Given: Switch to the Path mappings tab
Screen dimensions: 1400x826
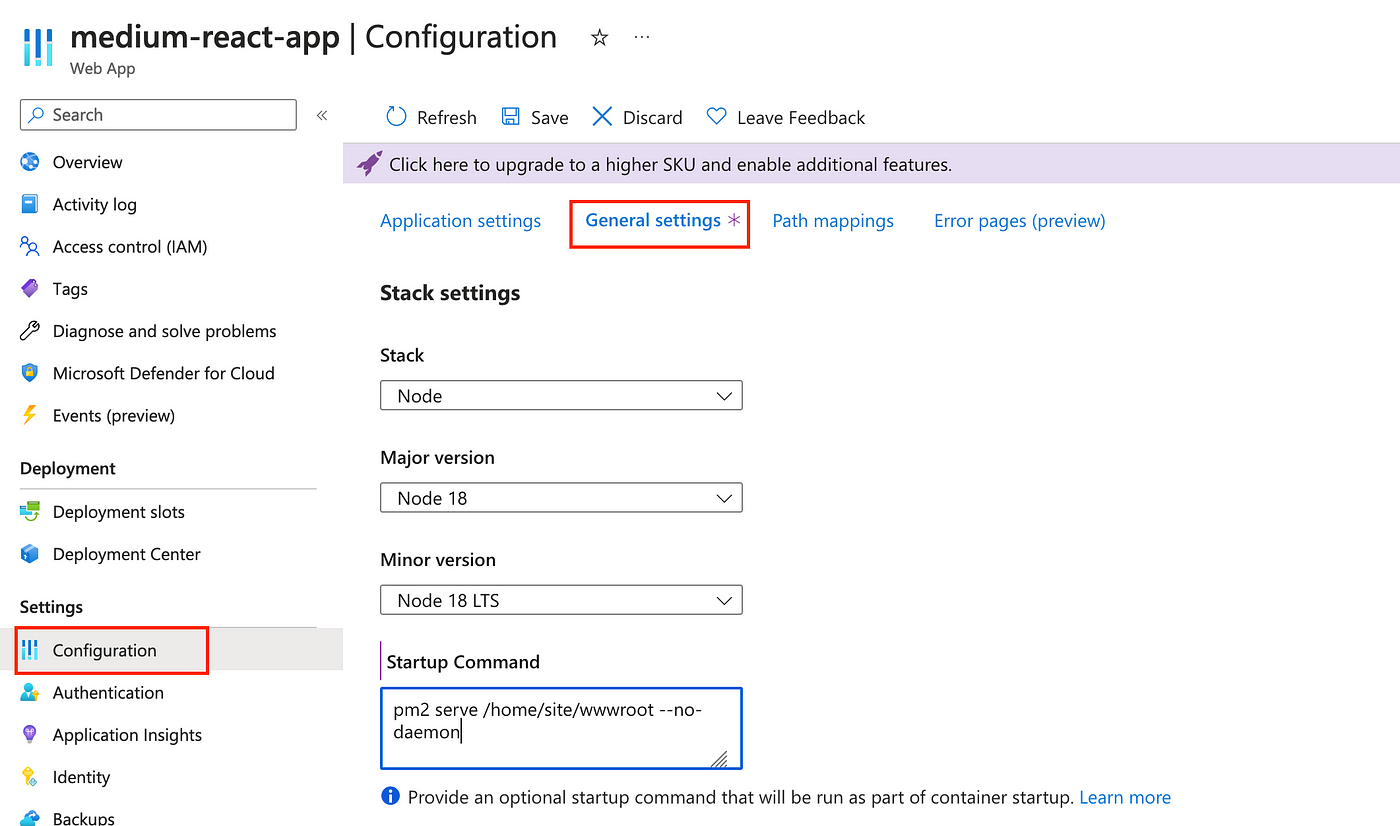Looking at the screenshot, I should pos(833,221).
